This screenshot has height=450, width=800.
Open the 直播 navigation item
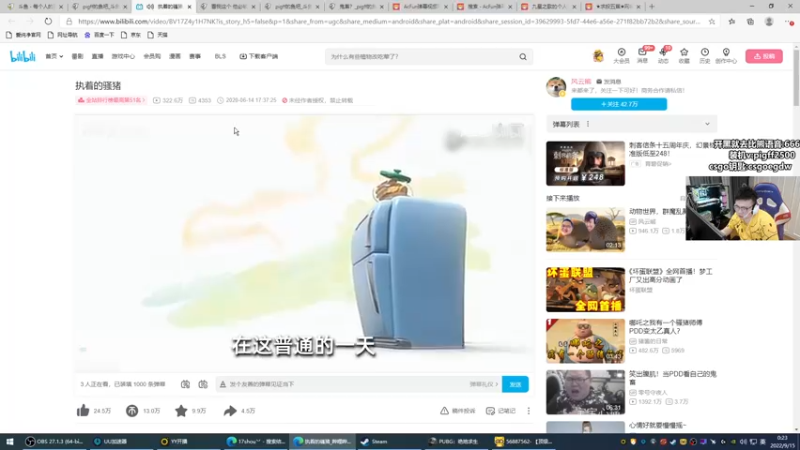coord(97,56)
